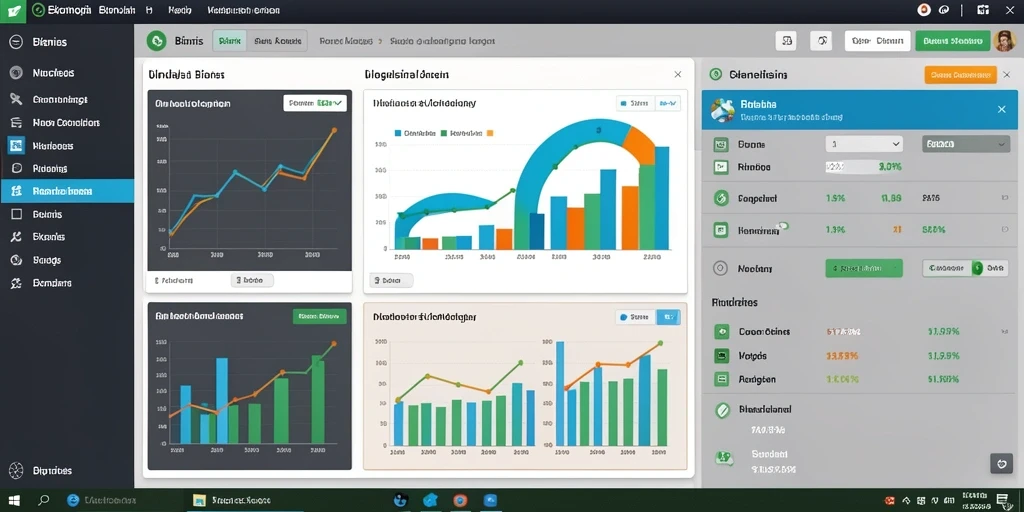The height and width of the screenshot is (512, 1024).
Task: Select the right segment of the top bar-chart toggle
Action: (x=667, y=103)
